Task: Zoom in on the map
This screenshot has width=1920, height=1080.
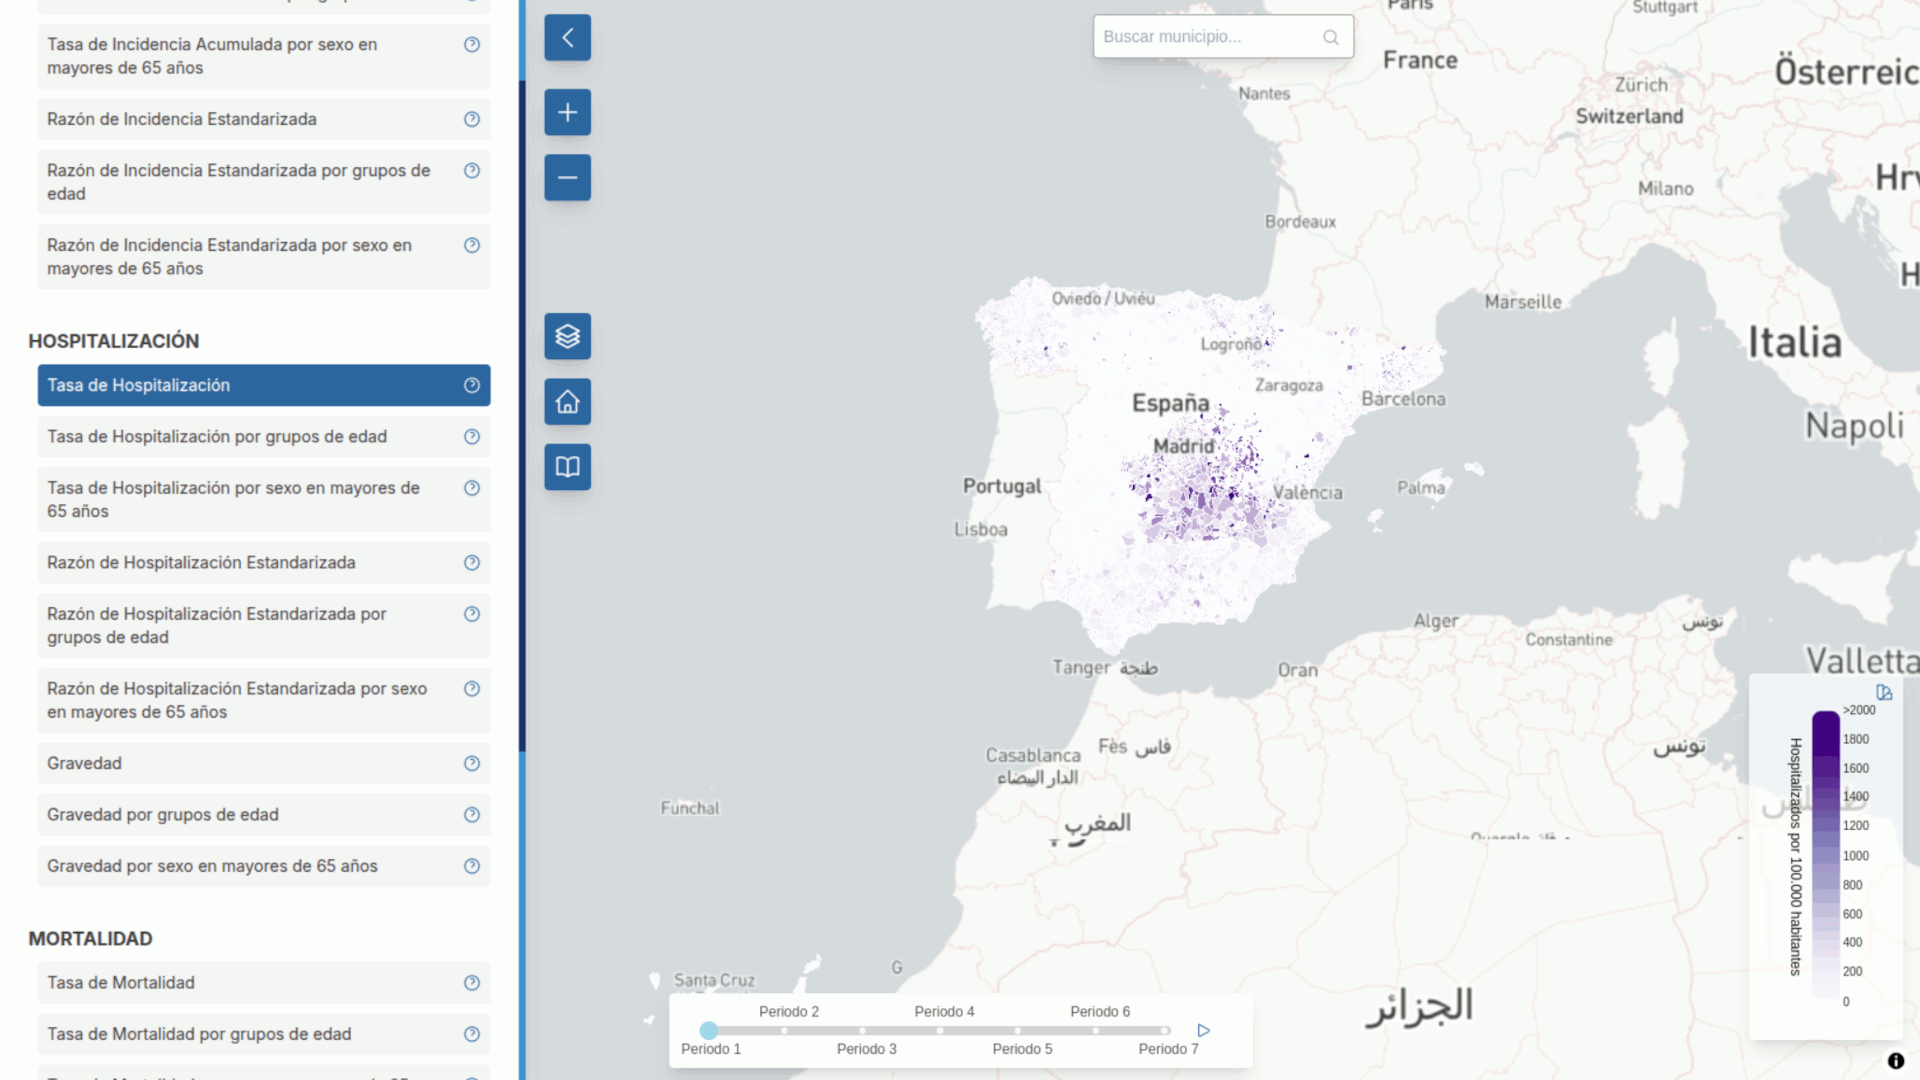Action: pos(567,112)
